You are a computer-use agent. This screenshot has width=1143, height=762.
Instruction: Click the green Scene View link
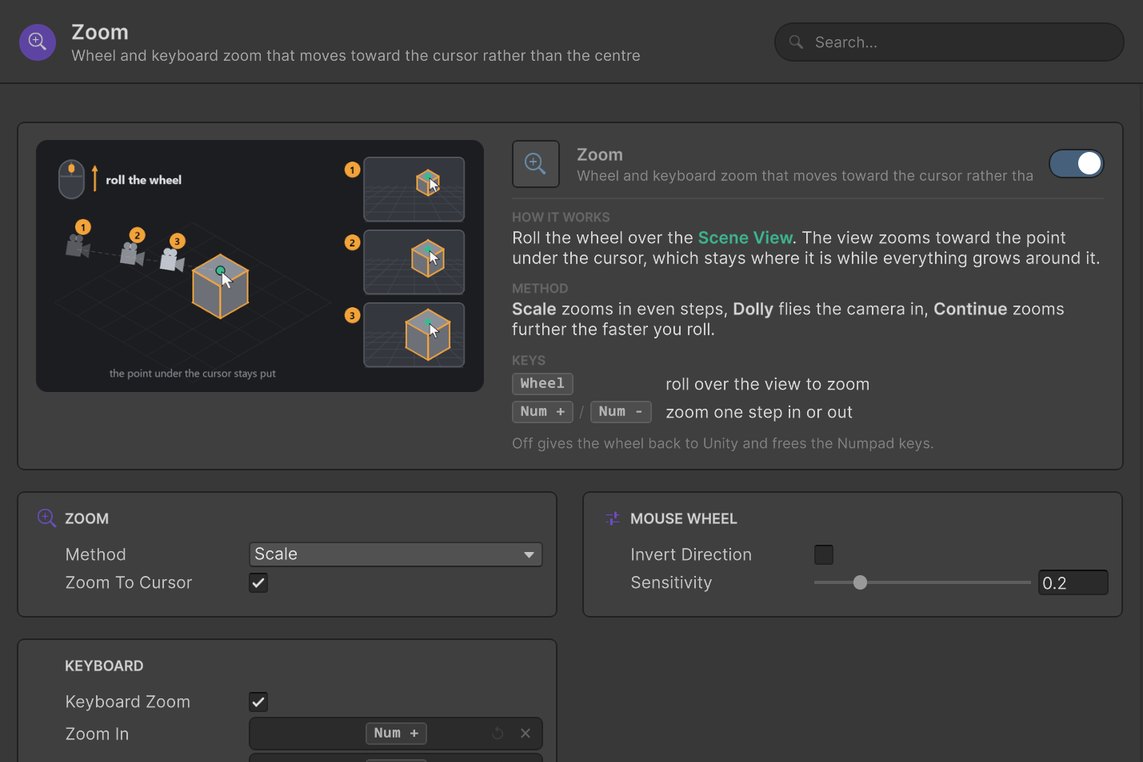point(745,238)
